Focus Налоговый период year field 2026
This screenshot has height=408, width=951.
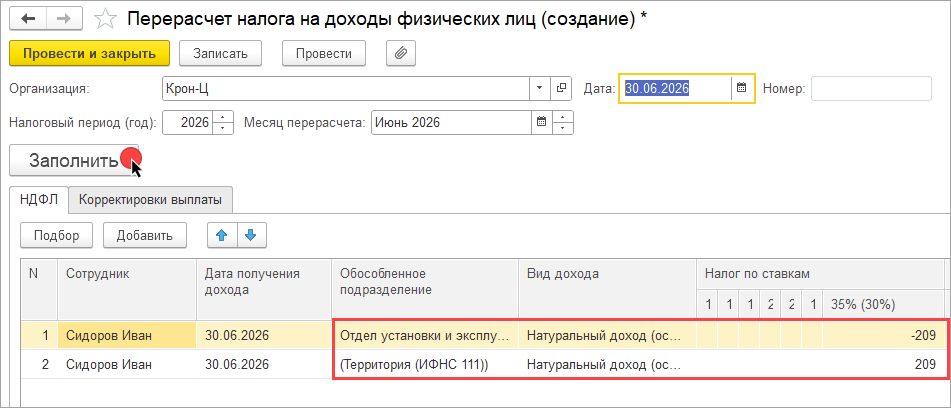click(x=188, y=123)
